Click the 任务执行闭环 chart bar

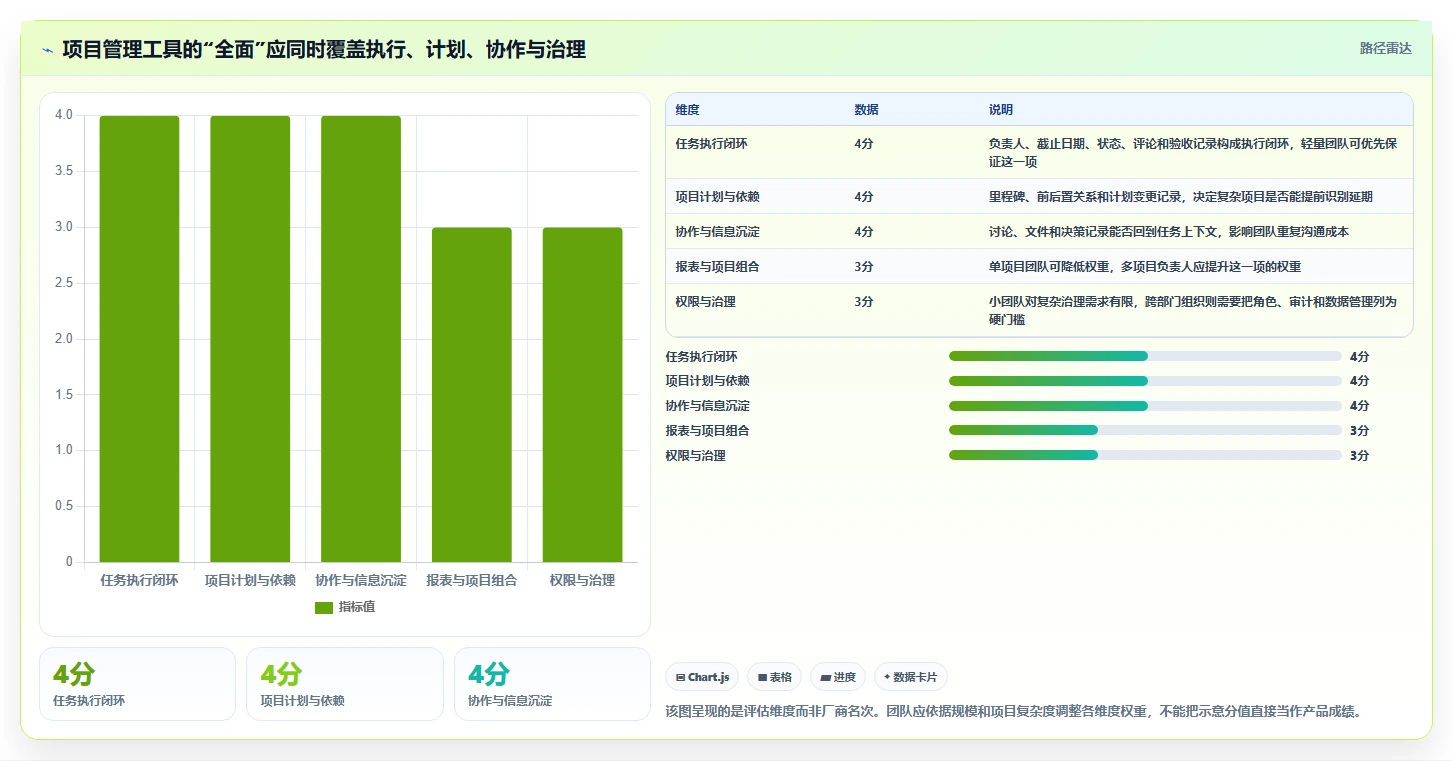click(139, 339)
